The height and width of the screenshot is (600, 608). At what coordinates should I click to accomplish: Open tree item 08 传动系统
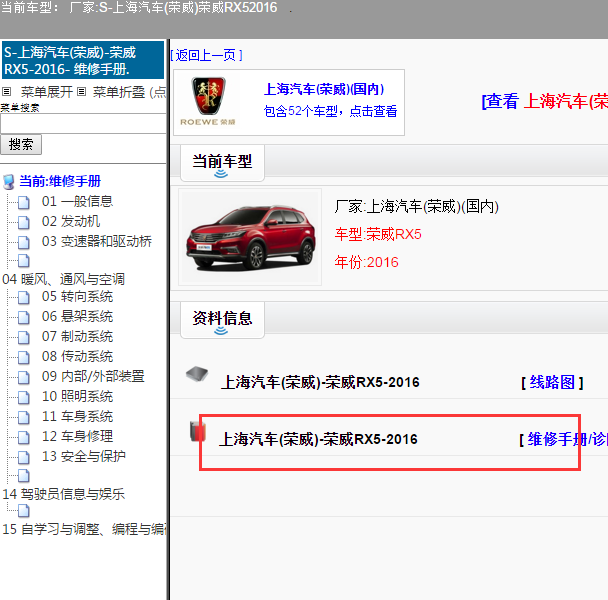(x=78, y=356)
